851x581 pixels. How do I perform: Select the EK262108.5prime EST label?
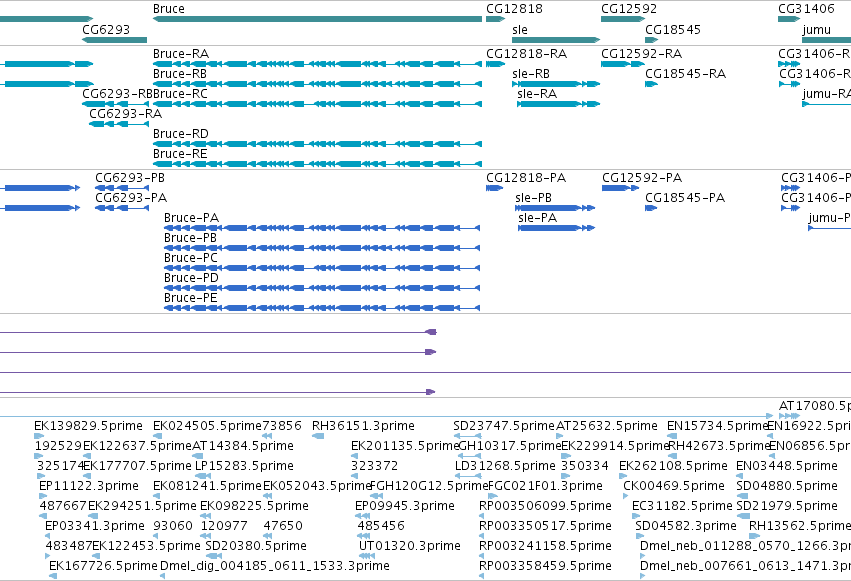(673, 466)
